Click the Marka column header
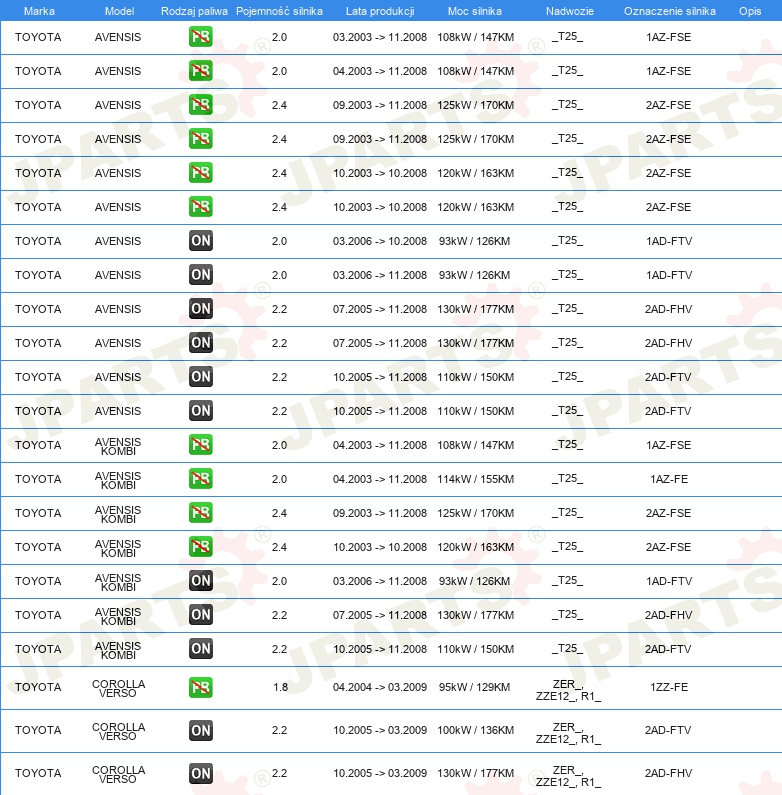 pyautogui.click(x=39, y=11)
